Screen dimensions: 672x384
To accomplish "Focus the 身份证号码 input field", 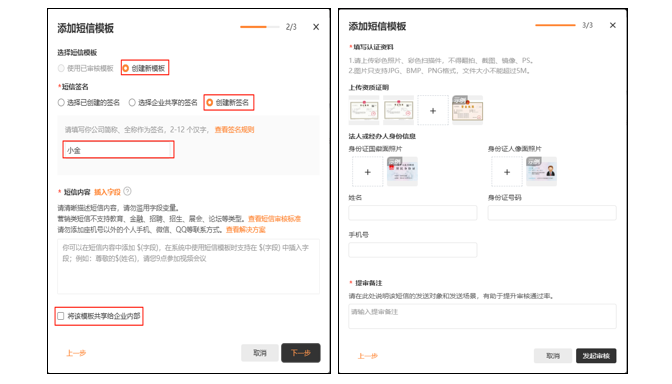I will [552, 213].
